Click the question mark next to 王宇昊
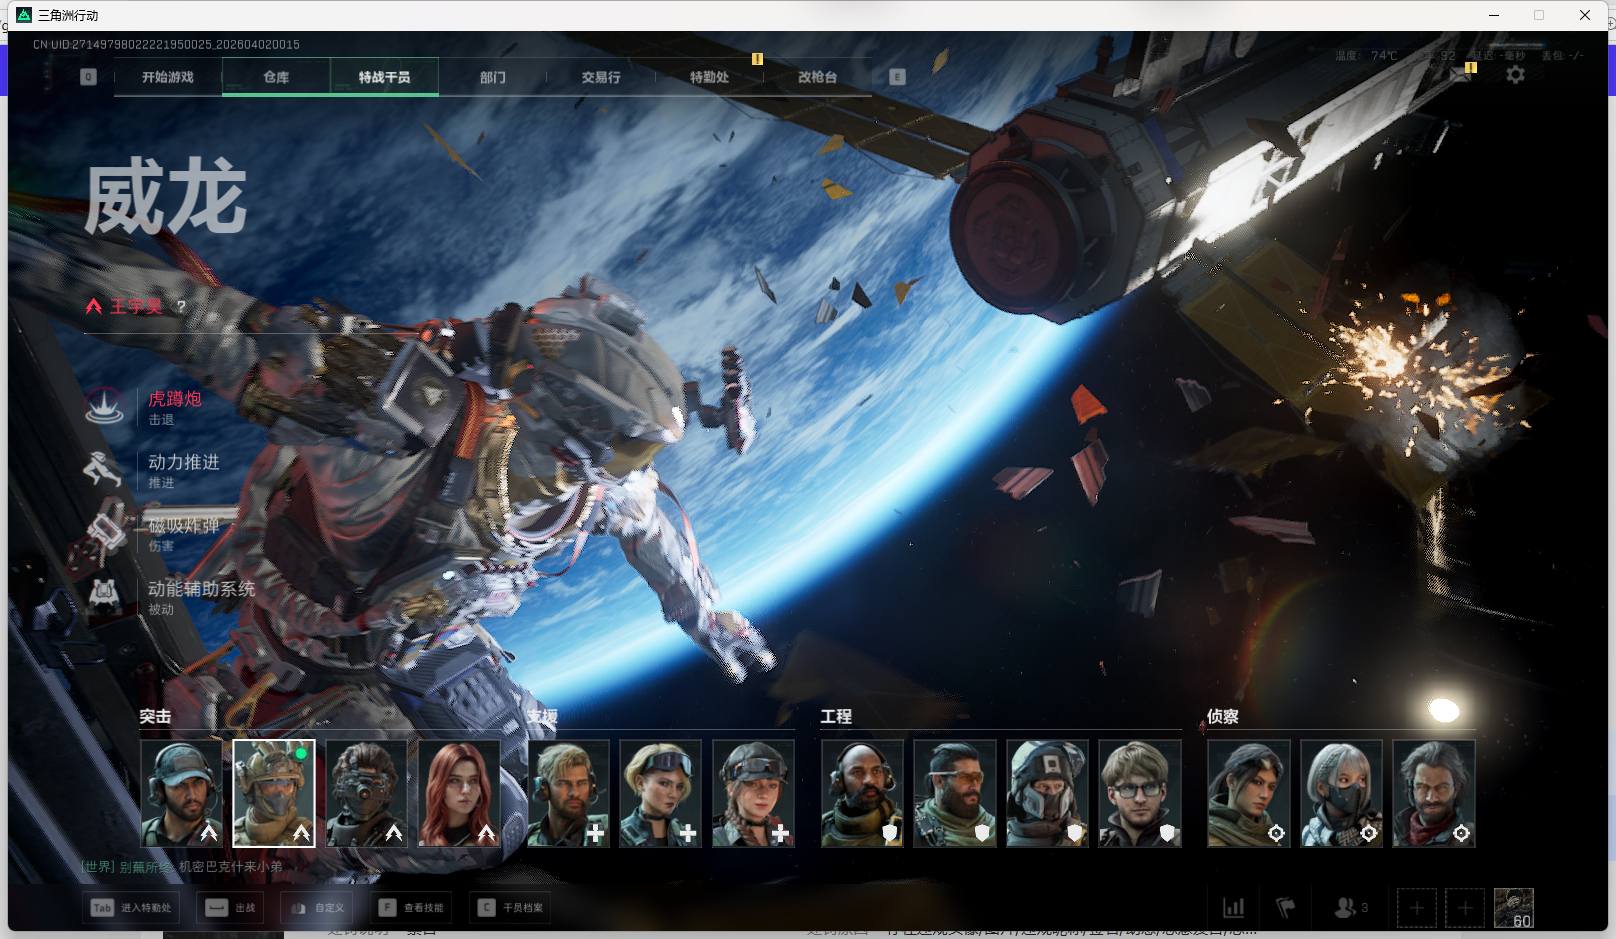Viewport: 1616px width, 939px height. pos(181,306)
